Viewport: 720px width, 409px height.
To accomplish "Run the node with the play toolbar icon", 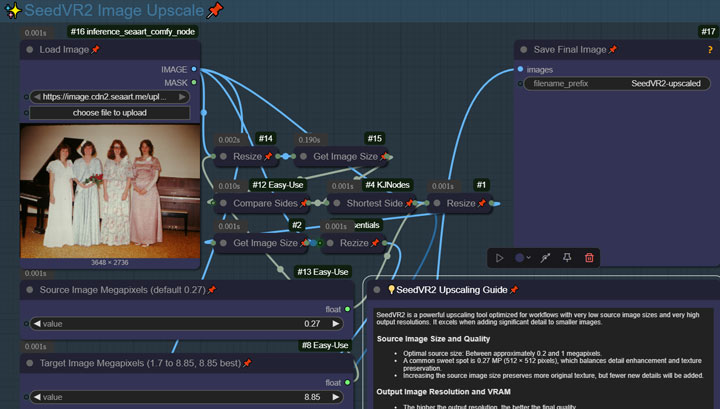I will (x=500, y=258).
